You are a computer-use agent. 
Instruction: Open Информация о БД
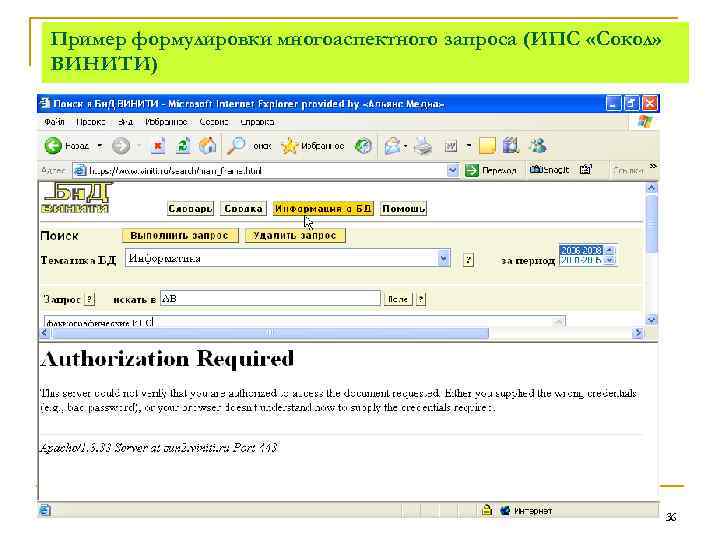pyautogui.click(x=323, y=208)
